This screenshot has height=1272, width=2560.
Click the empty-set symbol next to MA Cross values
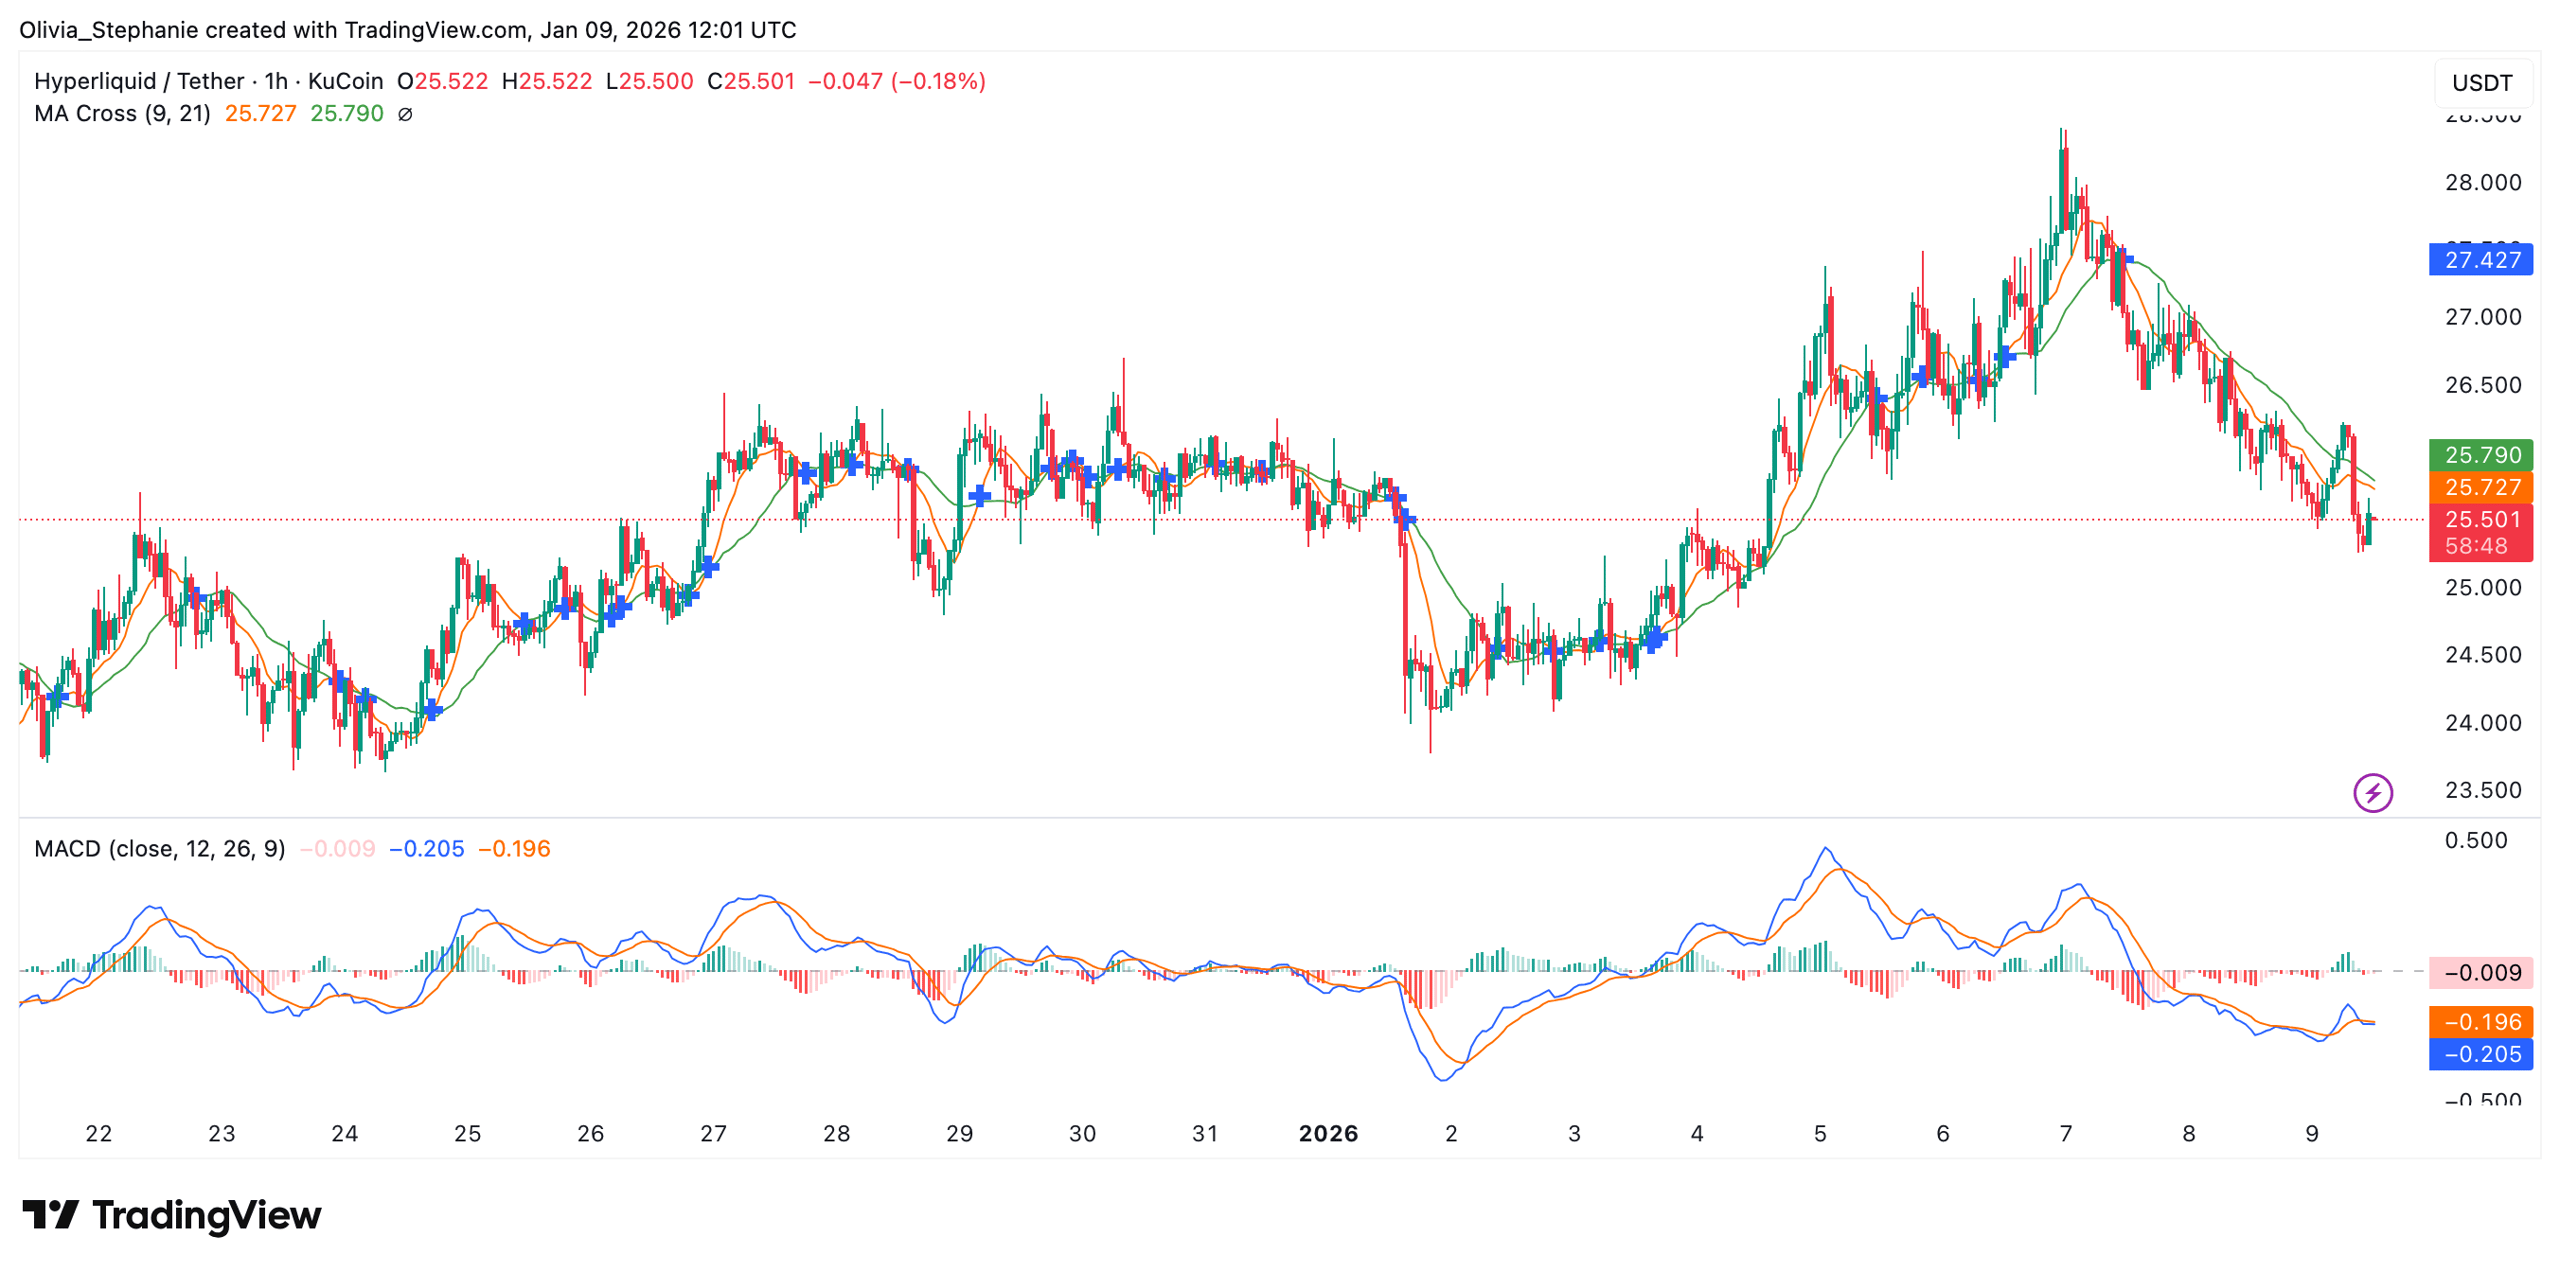pos(405,114)
